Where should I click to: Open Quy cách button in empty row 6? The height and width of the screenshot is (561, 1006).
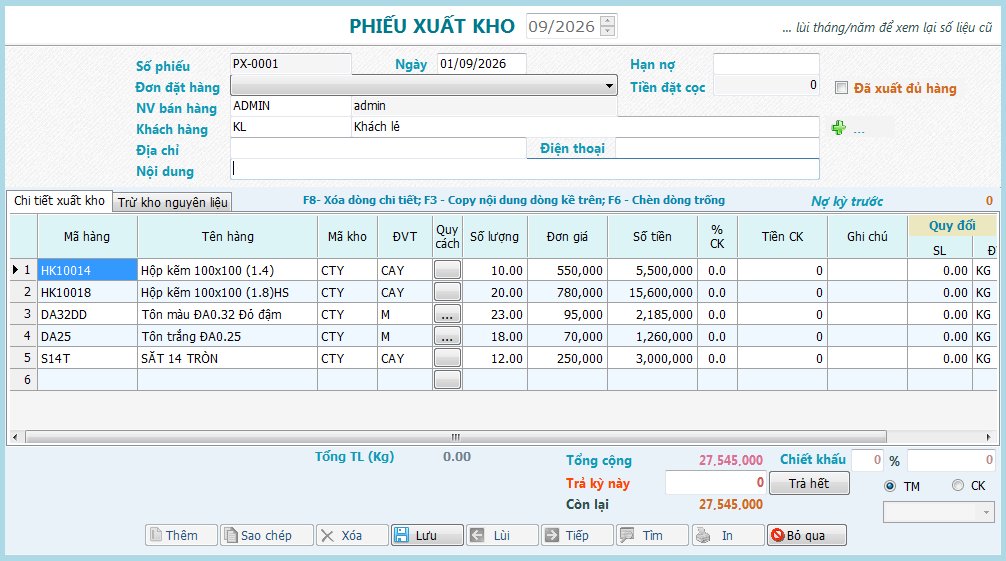coord(447,379)
